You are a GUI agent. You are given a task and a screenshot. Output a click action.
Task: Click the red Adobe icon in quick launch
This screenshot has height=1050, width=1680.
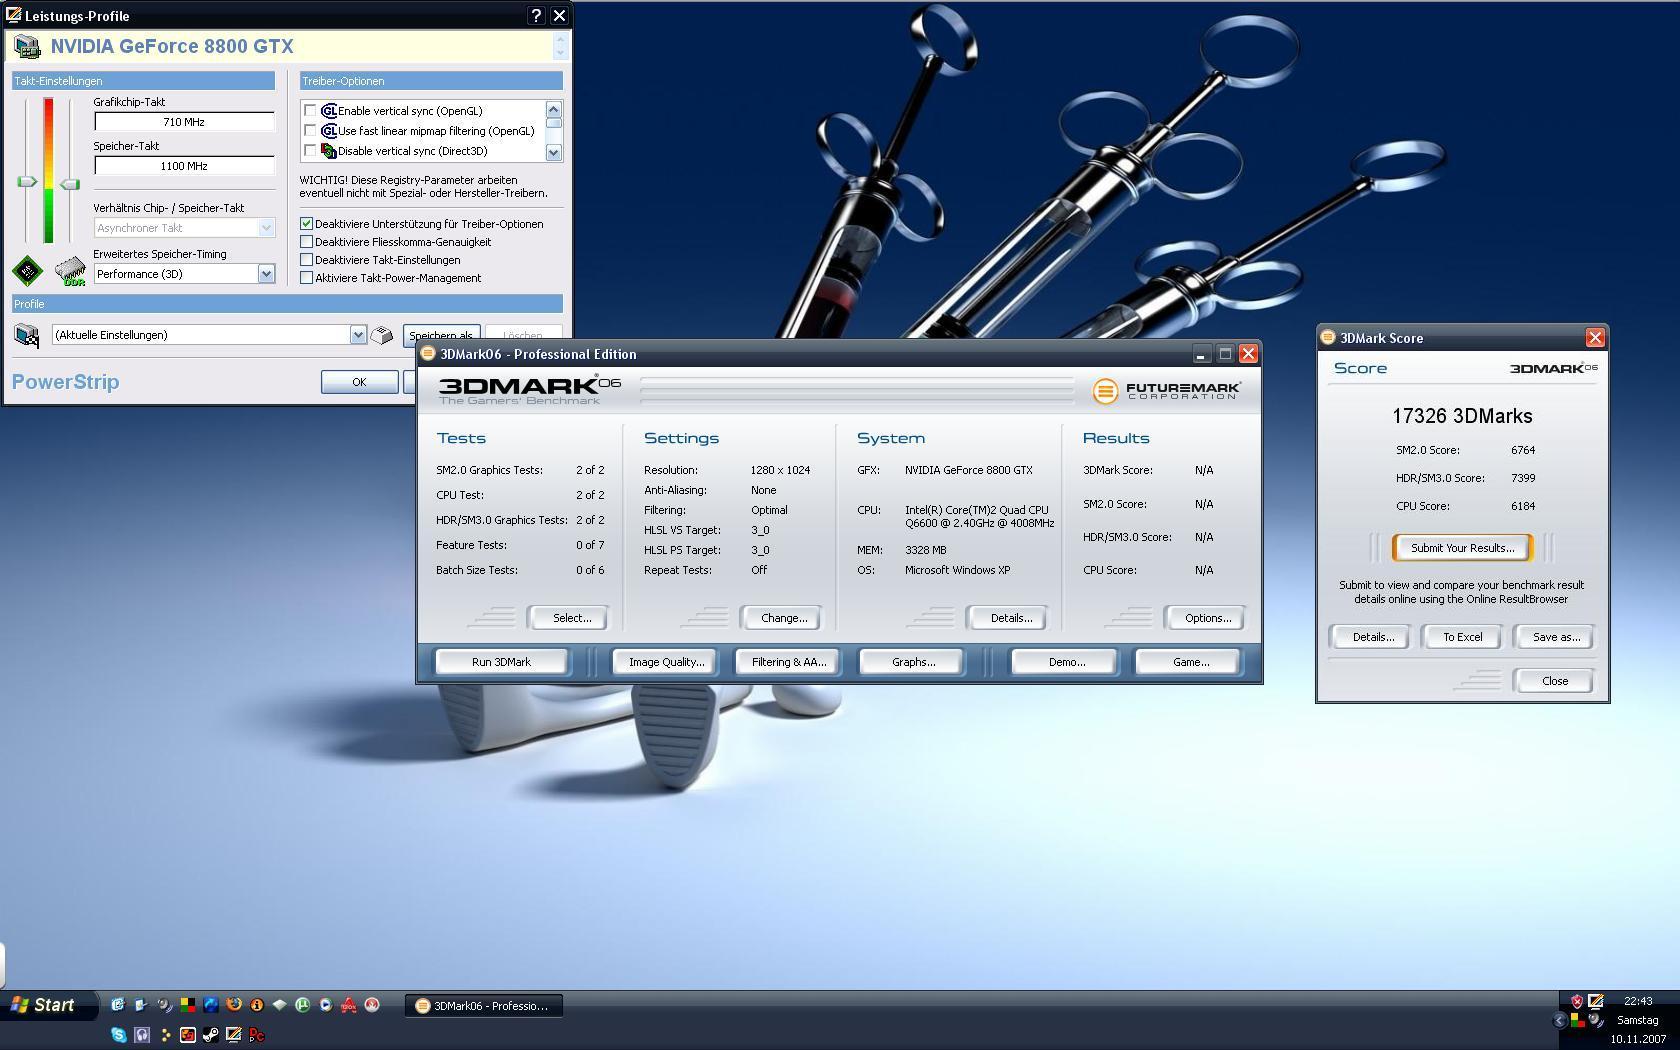coord(349,1004)
